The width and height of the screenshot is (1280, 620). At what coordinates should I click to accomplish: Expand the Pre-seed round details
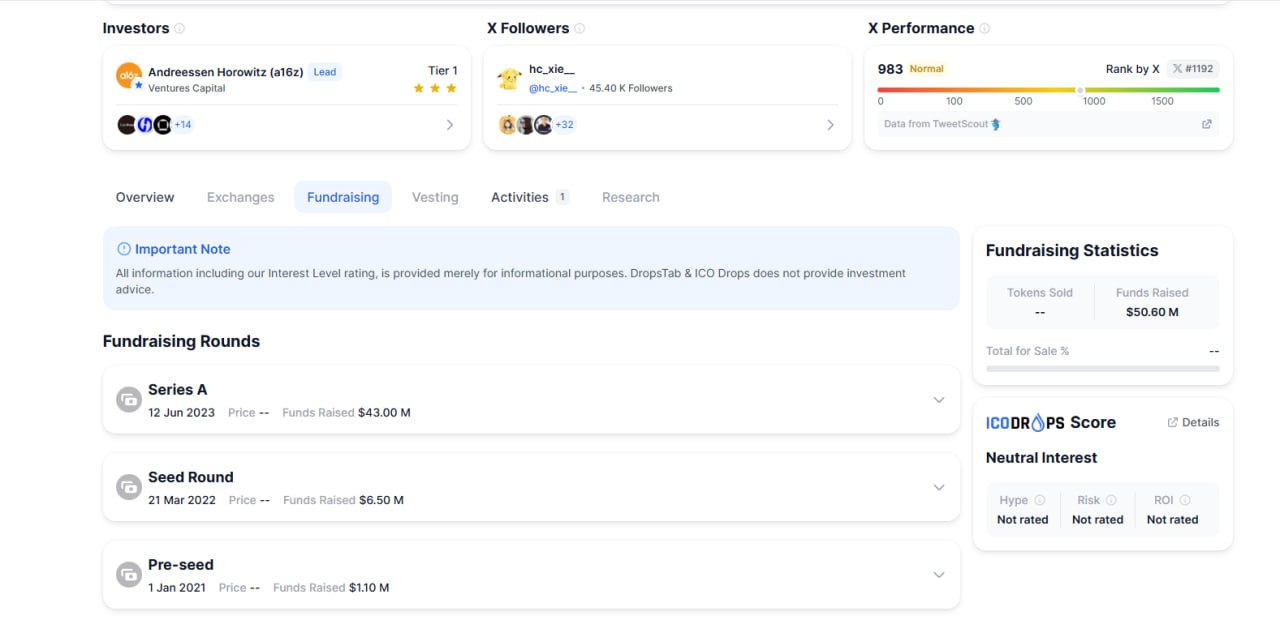coord(938,575)
